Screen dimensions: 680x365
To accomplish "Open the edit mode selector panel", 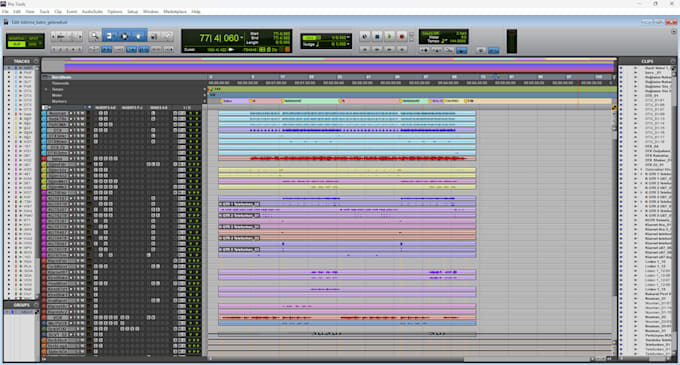I will (x=25, y=41).
